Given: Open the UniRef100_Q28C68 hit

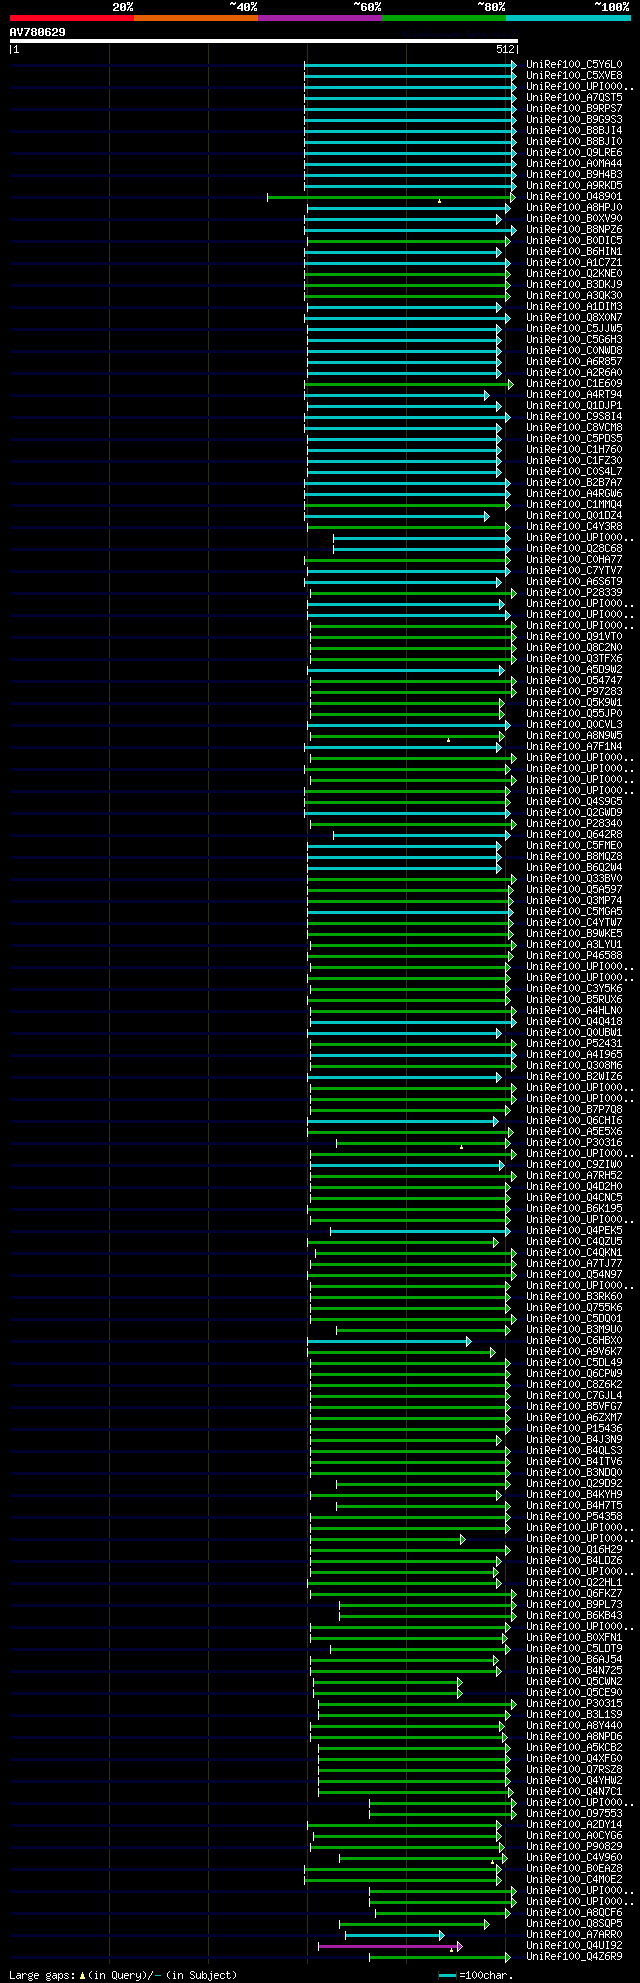Looking at the screenshot, I should click(x=574, y=549).
